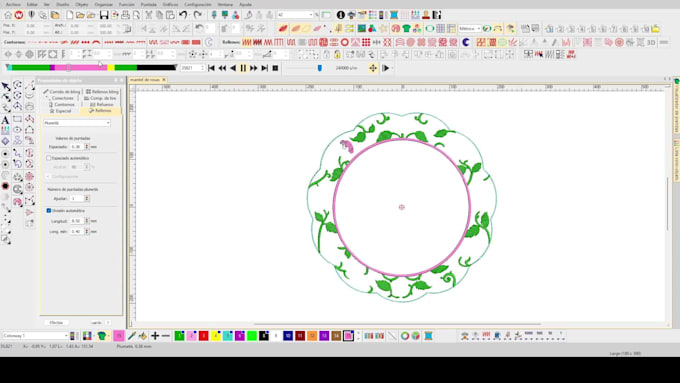Open the info "i" circle icon

click(340, 15)
